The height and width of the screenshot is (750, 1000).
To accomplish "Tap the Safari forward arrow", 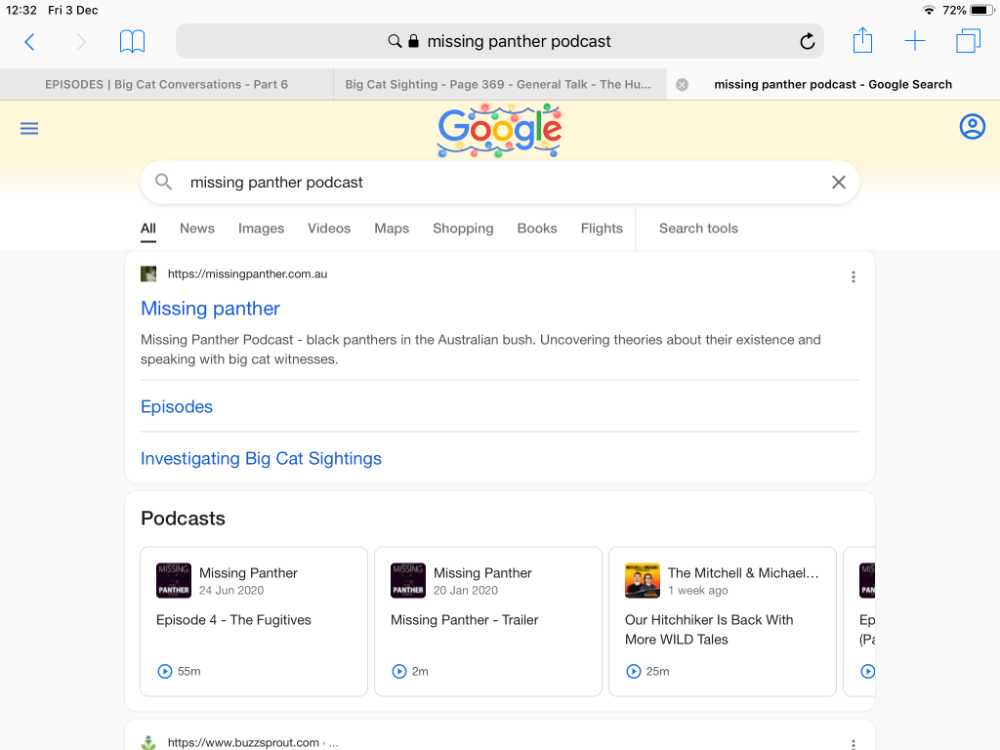I will point(81,42).
